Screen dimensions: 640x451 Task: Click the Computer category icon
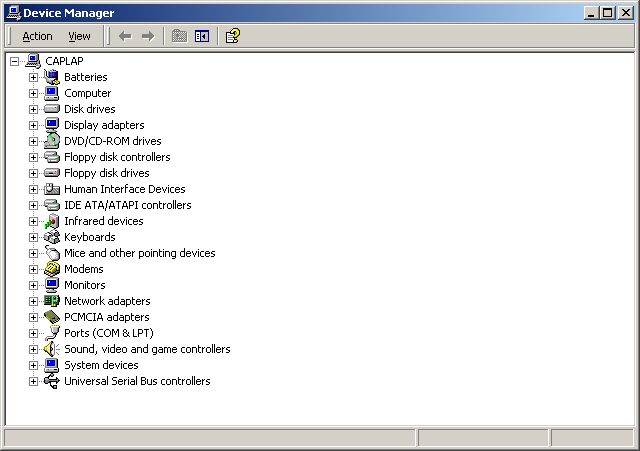click(x=52, y=93)
